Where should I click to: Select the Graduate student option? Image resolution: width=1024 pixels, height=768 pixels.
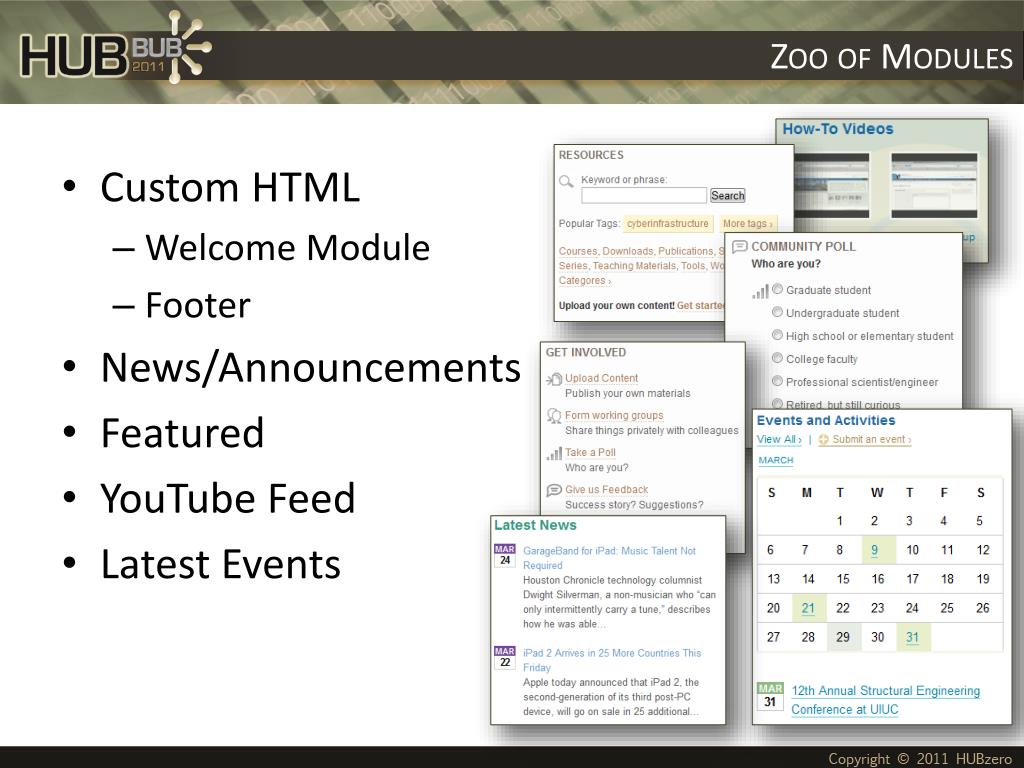click(x=777, y=289)
